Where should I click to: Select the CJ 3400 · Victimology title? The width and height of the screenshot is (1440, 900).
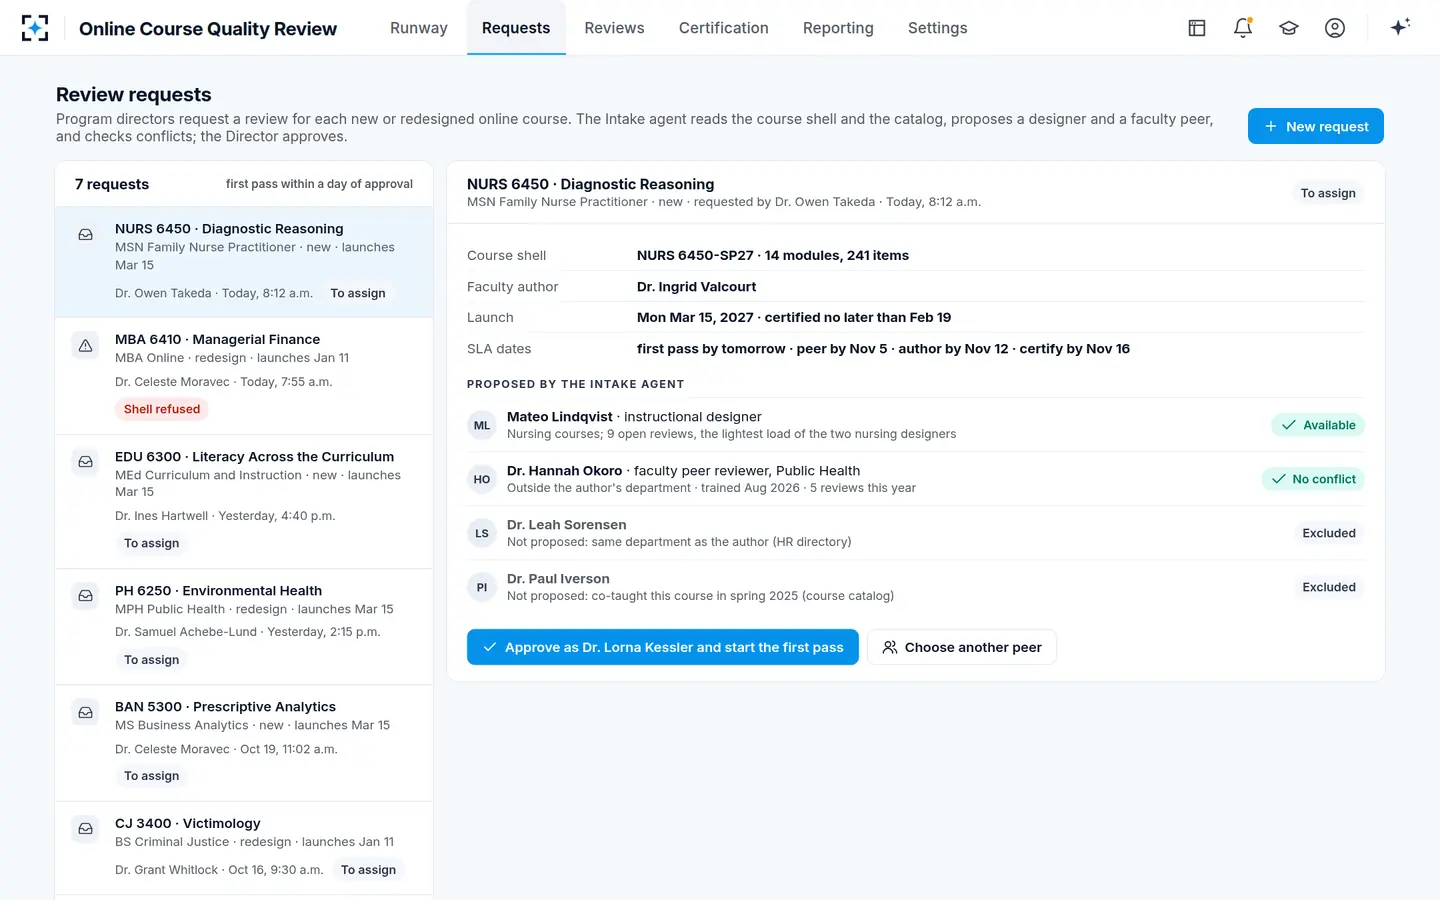pyautogui.click(x=188, y=824)
